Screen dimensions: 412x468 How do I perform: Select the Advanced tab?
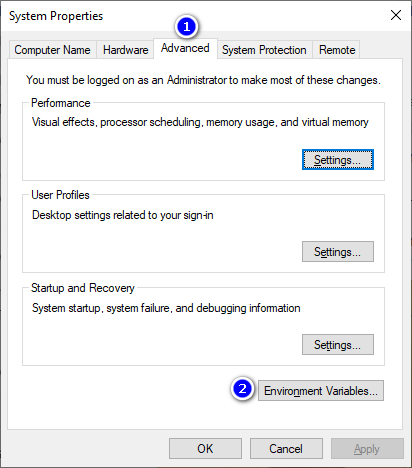(185, 48)
